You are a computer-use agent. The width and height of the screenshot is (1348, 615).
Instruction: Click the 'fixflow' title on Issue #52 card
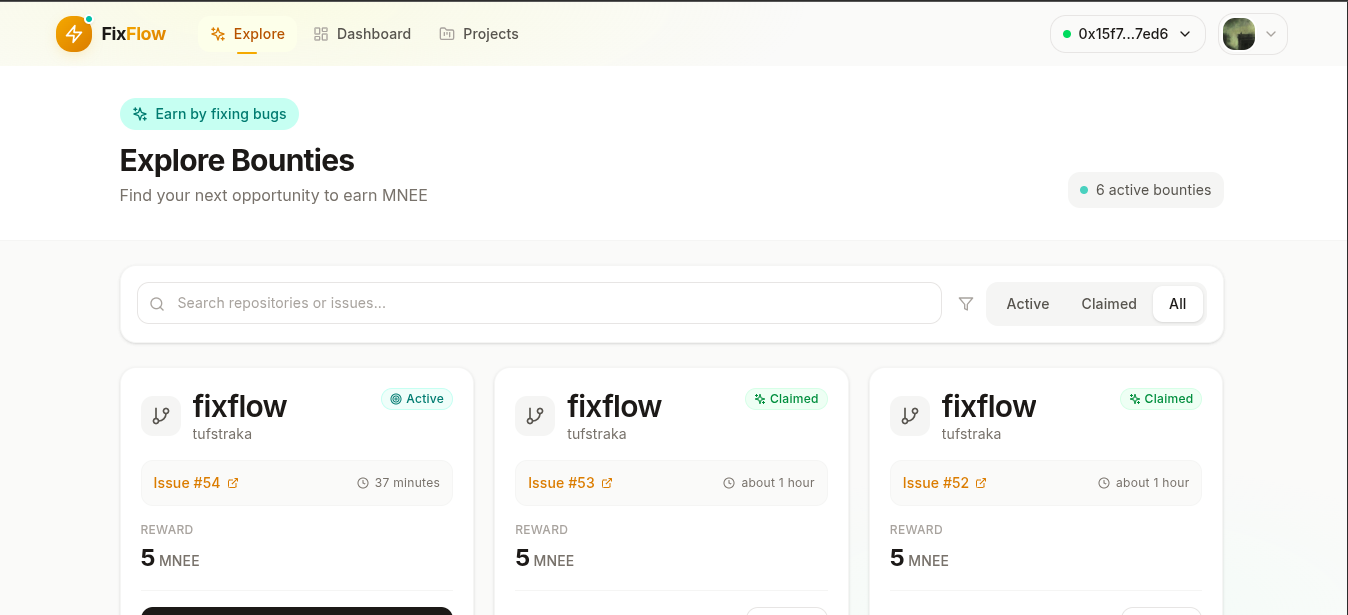pos(989,406)
